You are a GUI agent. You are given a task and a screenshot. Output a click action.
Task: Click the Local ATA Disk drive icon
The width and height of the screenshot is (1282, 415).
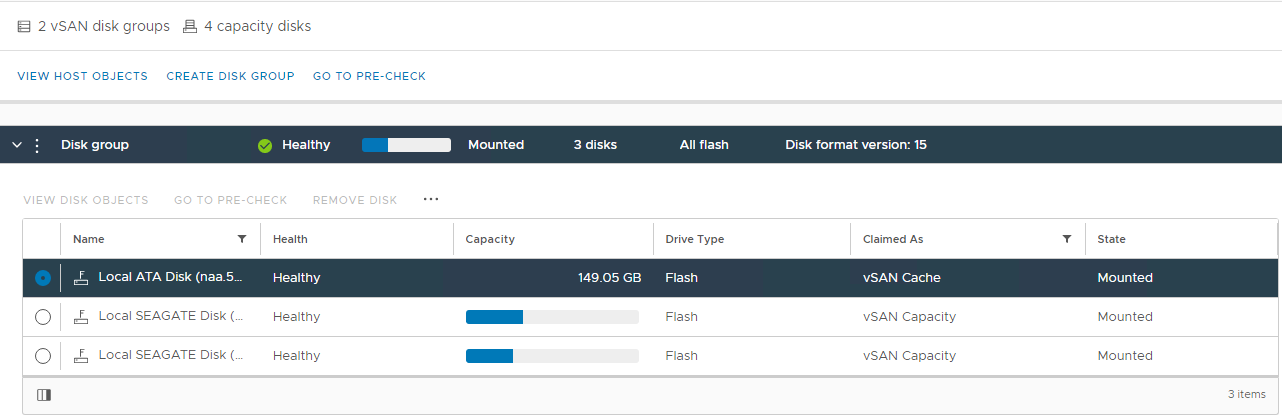(x=82, y=278)
